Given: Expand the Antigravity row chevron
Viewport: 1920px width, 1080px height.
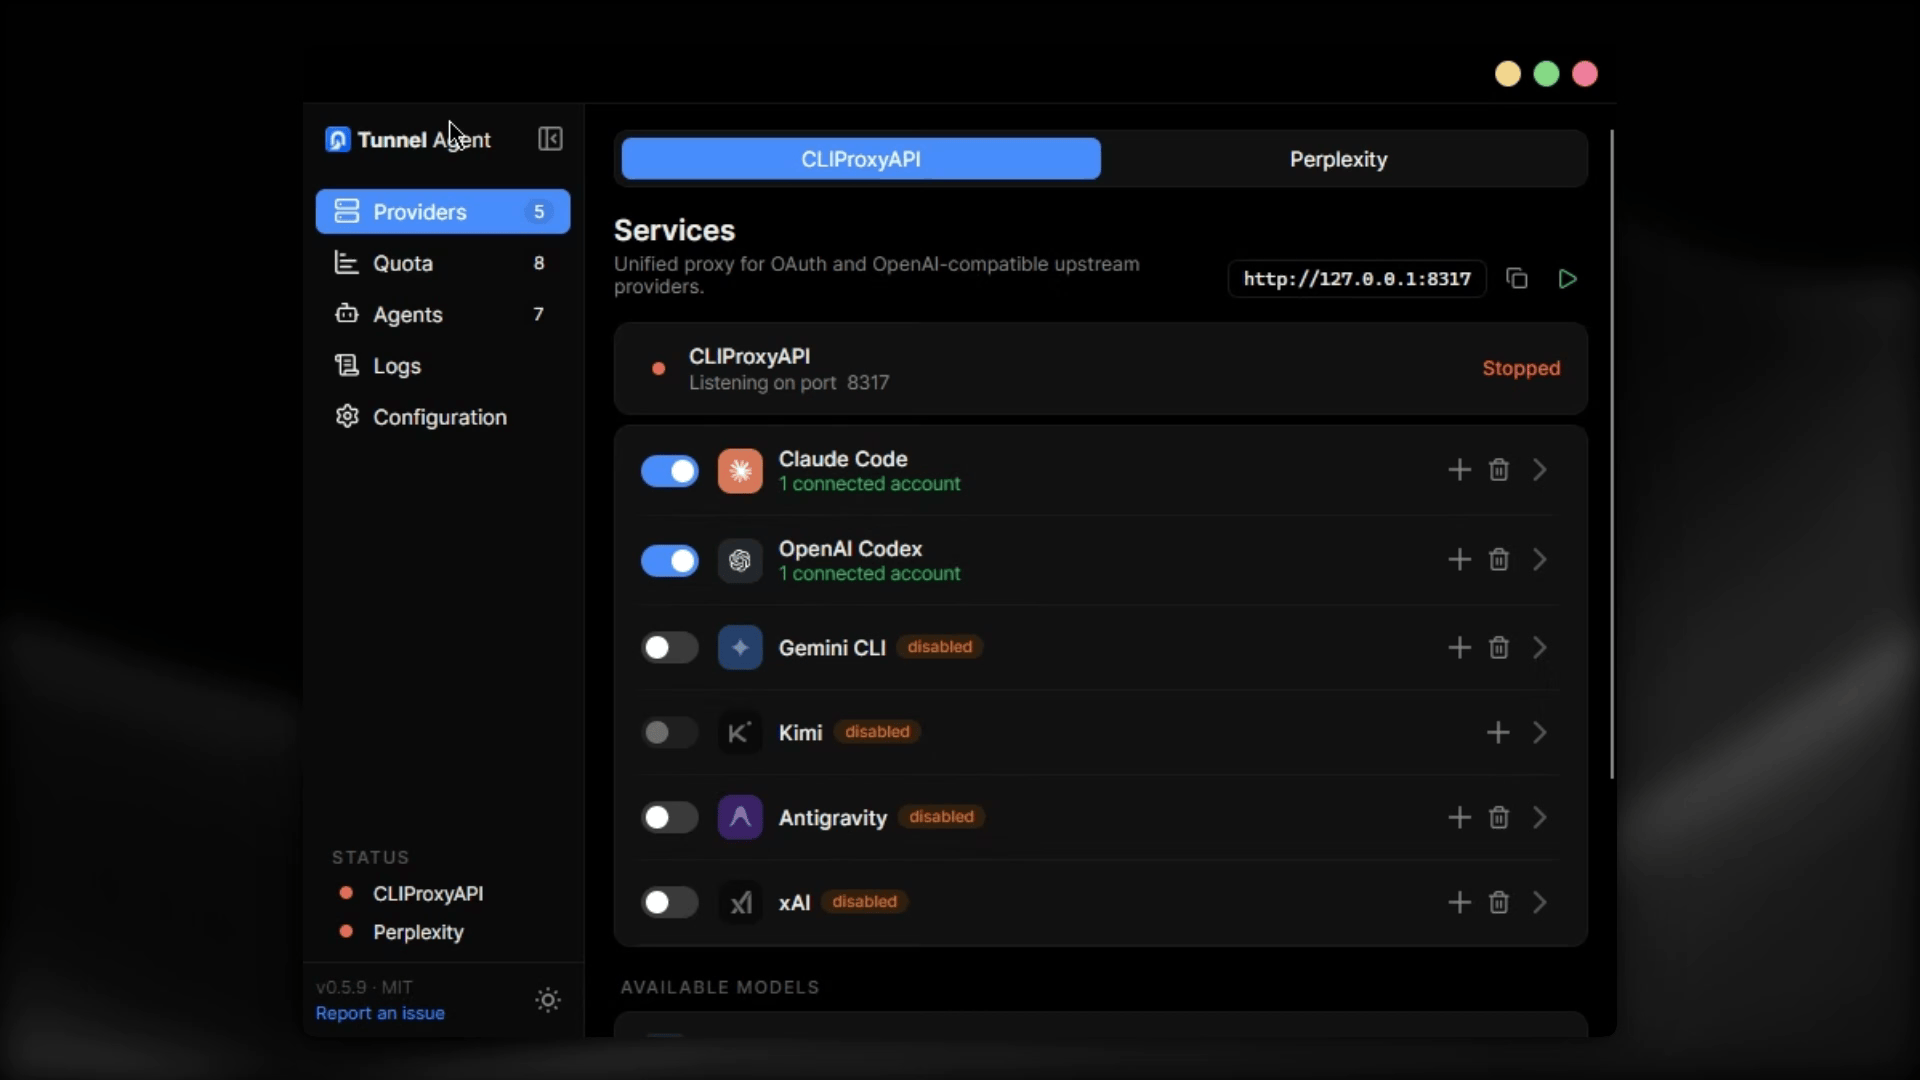Looking at the screenshot, I should click(x=1540, y=818).
